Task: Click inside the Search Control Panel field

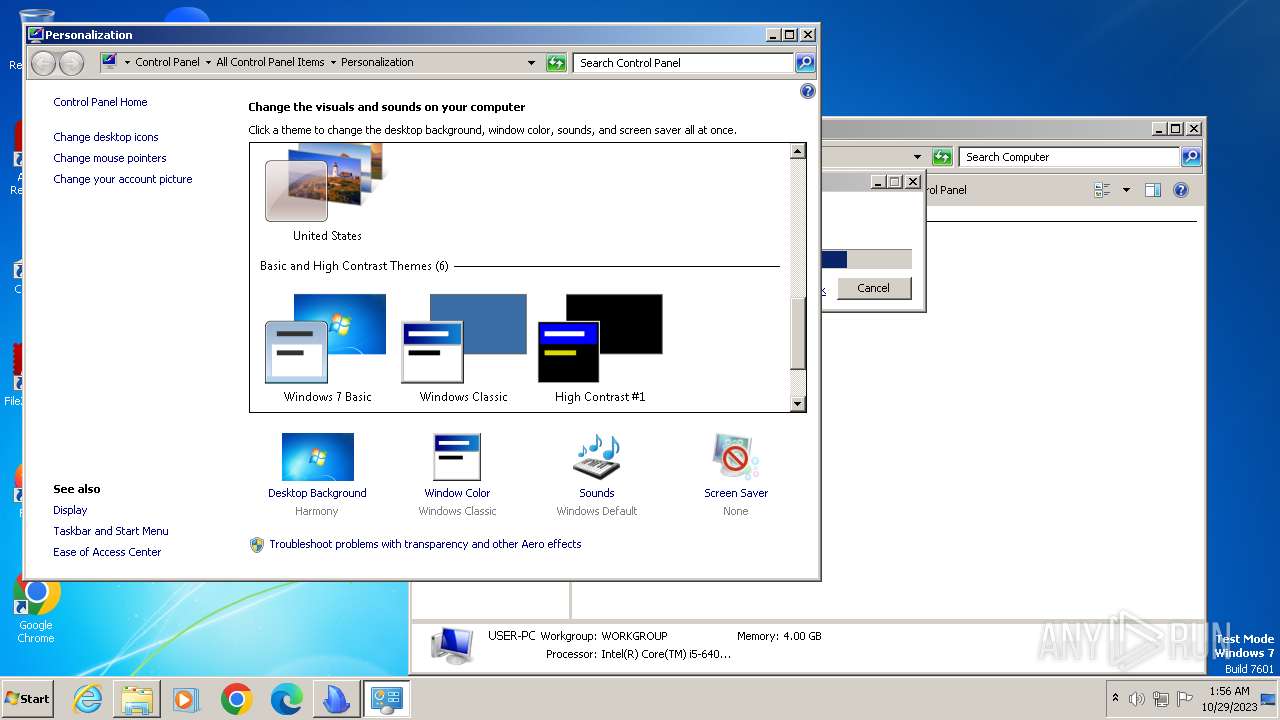Action: tap(684, 63)
